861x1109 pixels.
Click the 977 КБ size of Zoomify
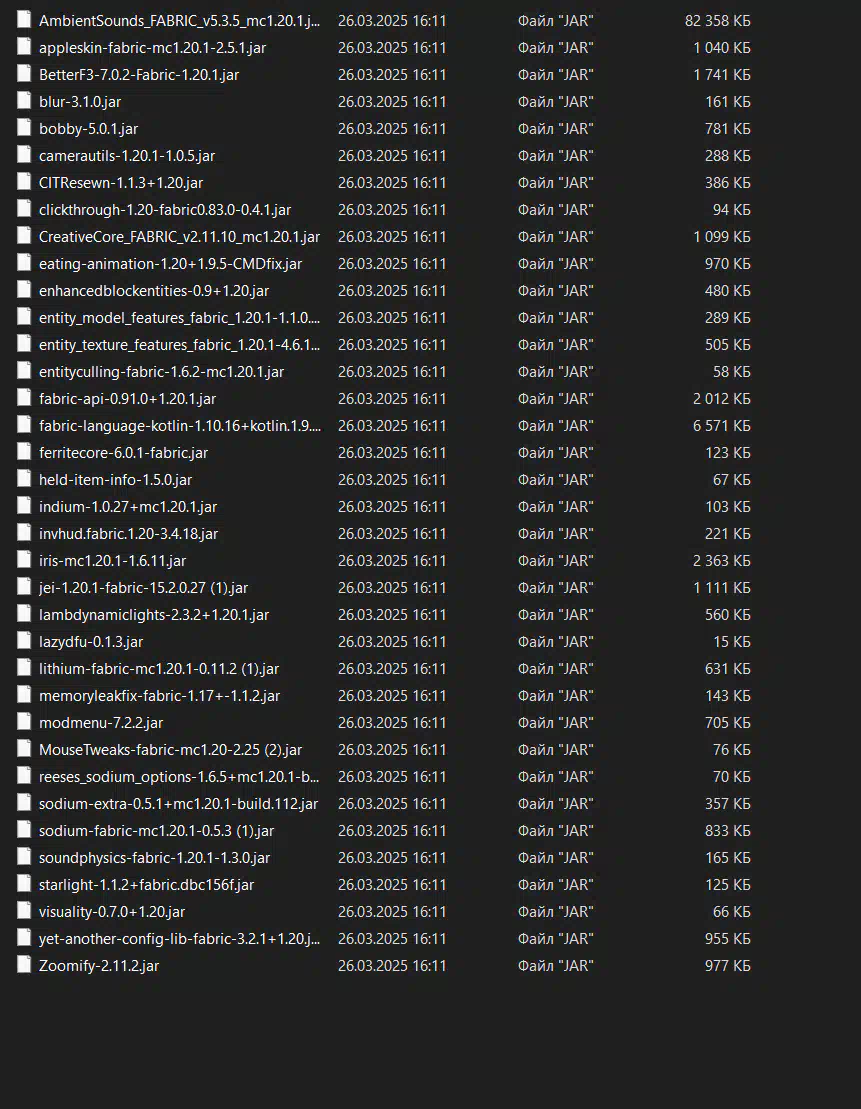point(727,965)
